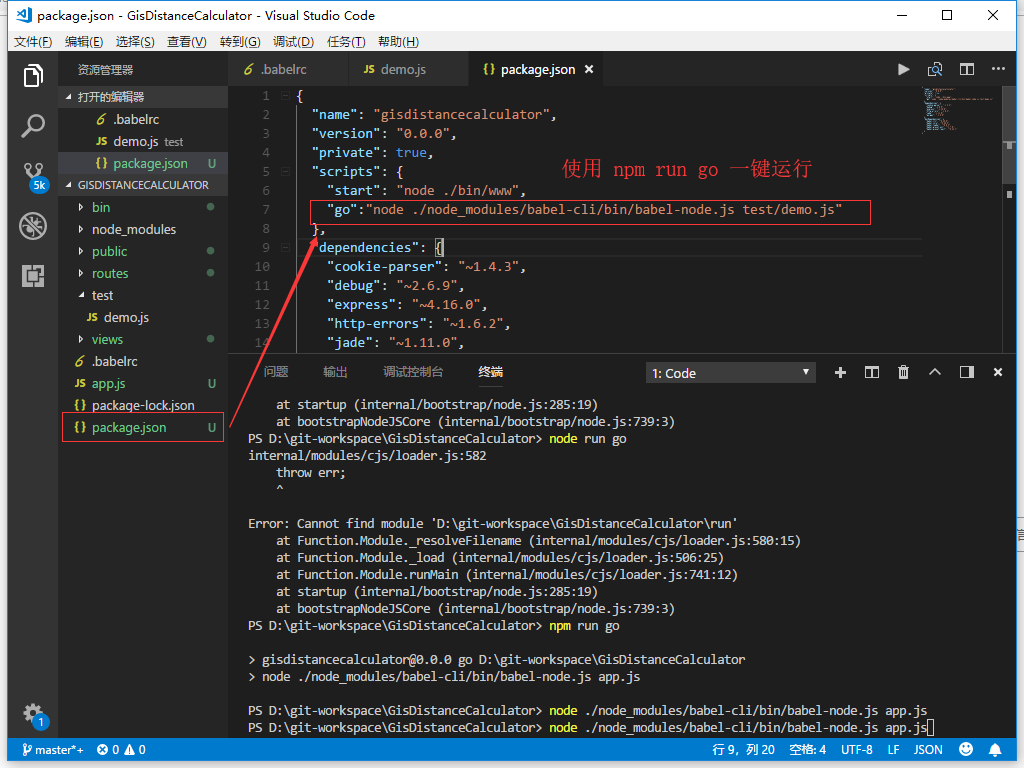Click the master branch indicator in status bar
This screenshot has height=768, width=1024.
click(x=53, y=750)
